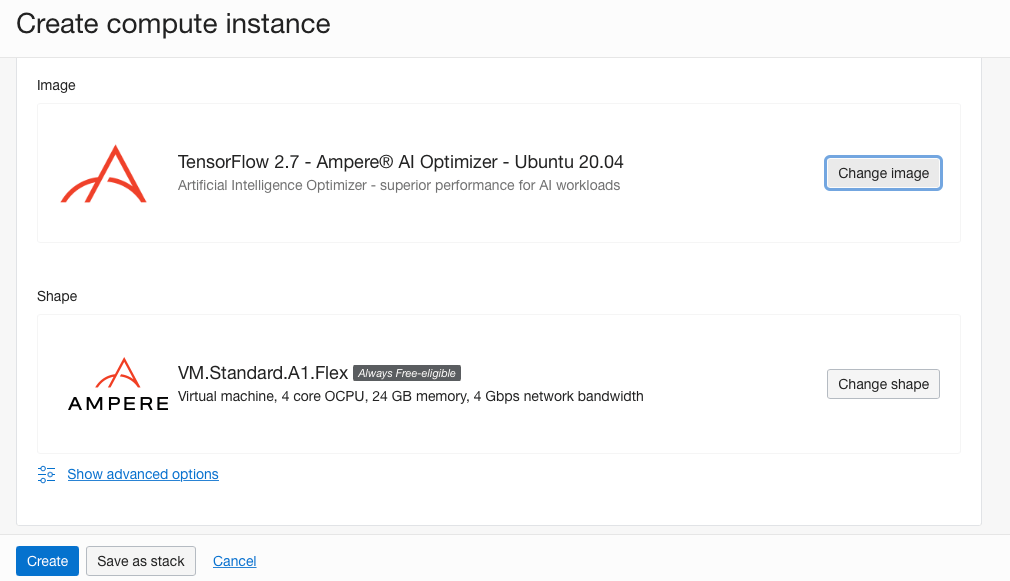
Task: Select the TensorFlow 2.7 image name text
Action: [400, 161]
